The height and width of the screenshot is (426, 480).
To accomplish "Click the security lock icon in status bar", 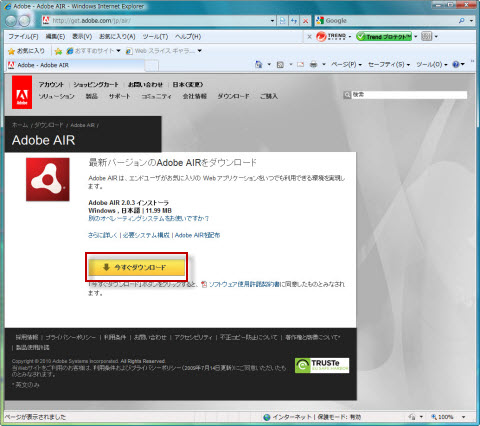I will [x=412, y=417].
